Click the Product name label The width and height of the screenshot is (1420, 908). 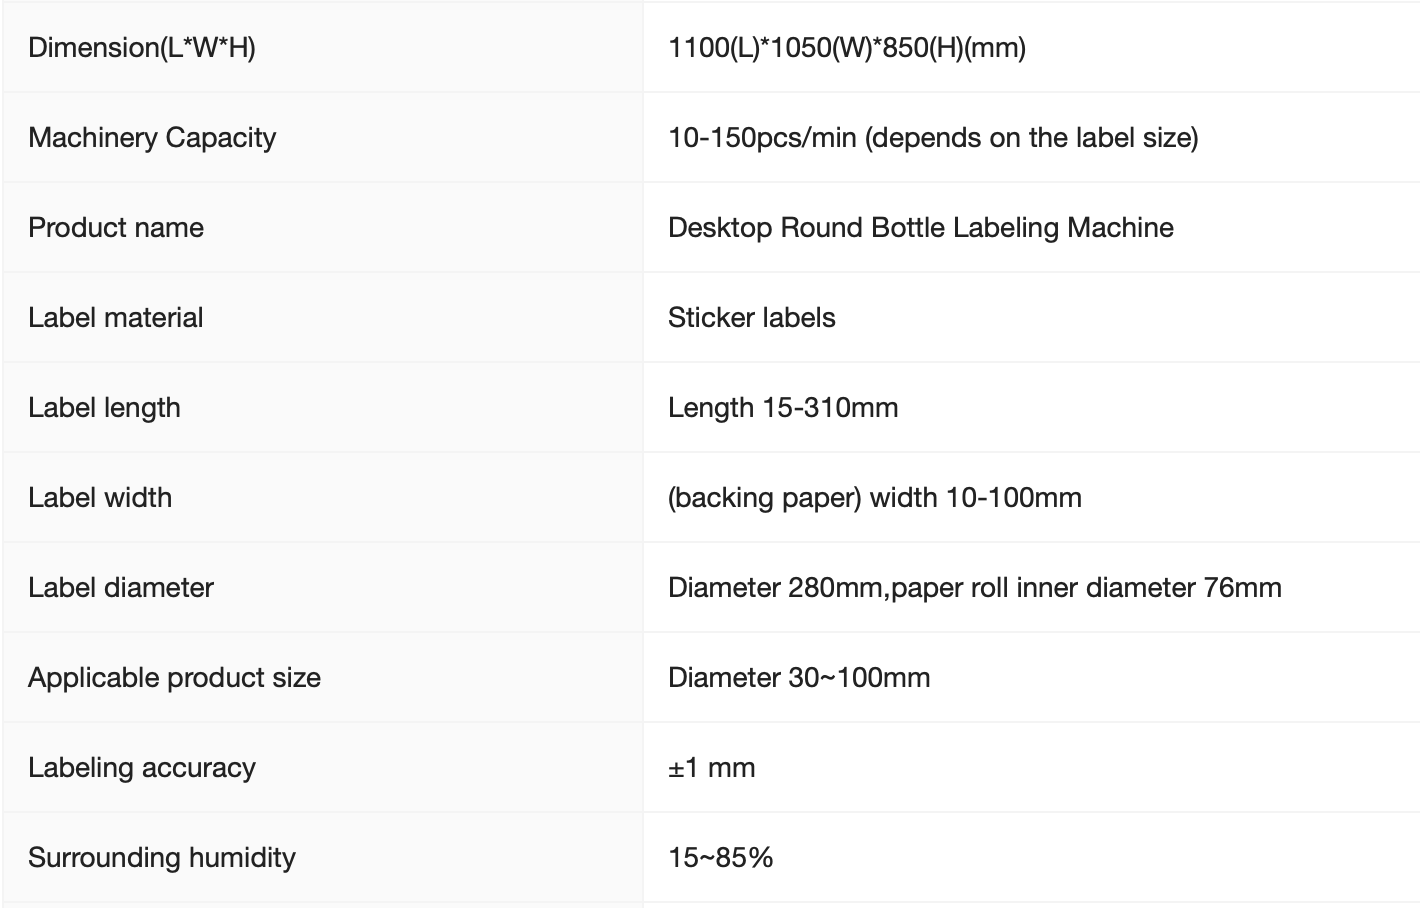tap(116, 227)
